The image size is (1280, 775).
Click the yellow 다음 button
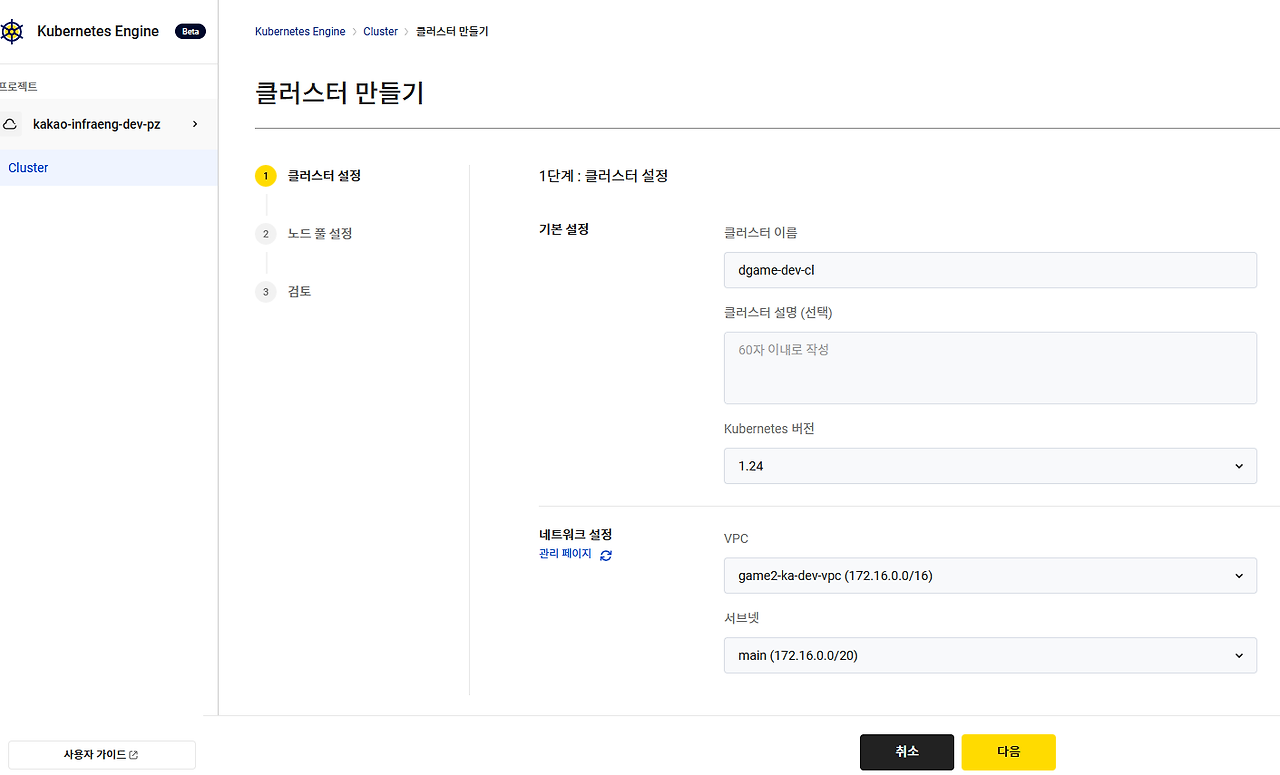click(x=1009, y=752)
